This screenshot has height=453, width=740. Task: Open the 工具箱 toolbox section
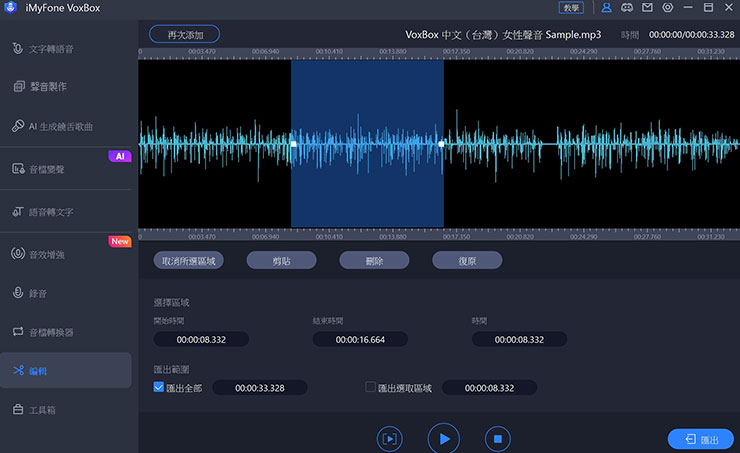(66, 410)
